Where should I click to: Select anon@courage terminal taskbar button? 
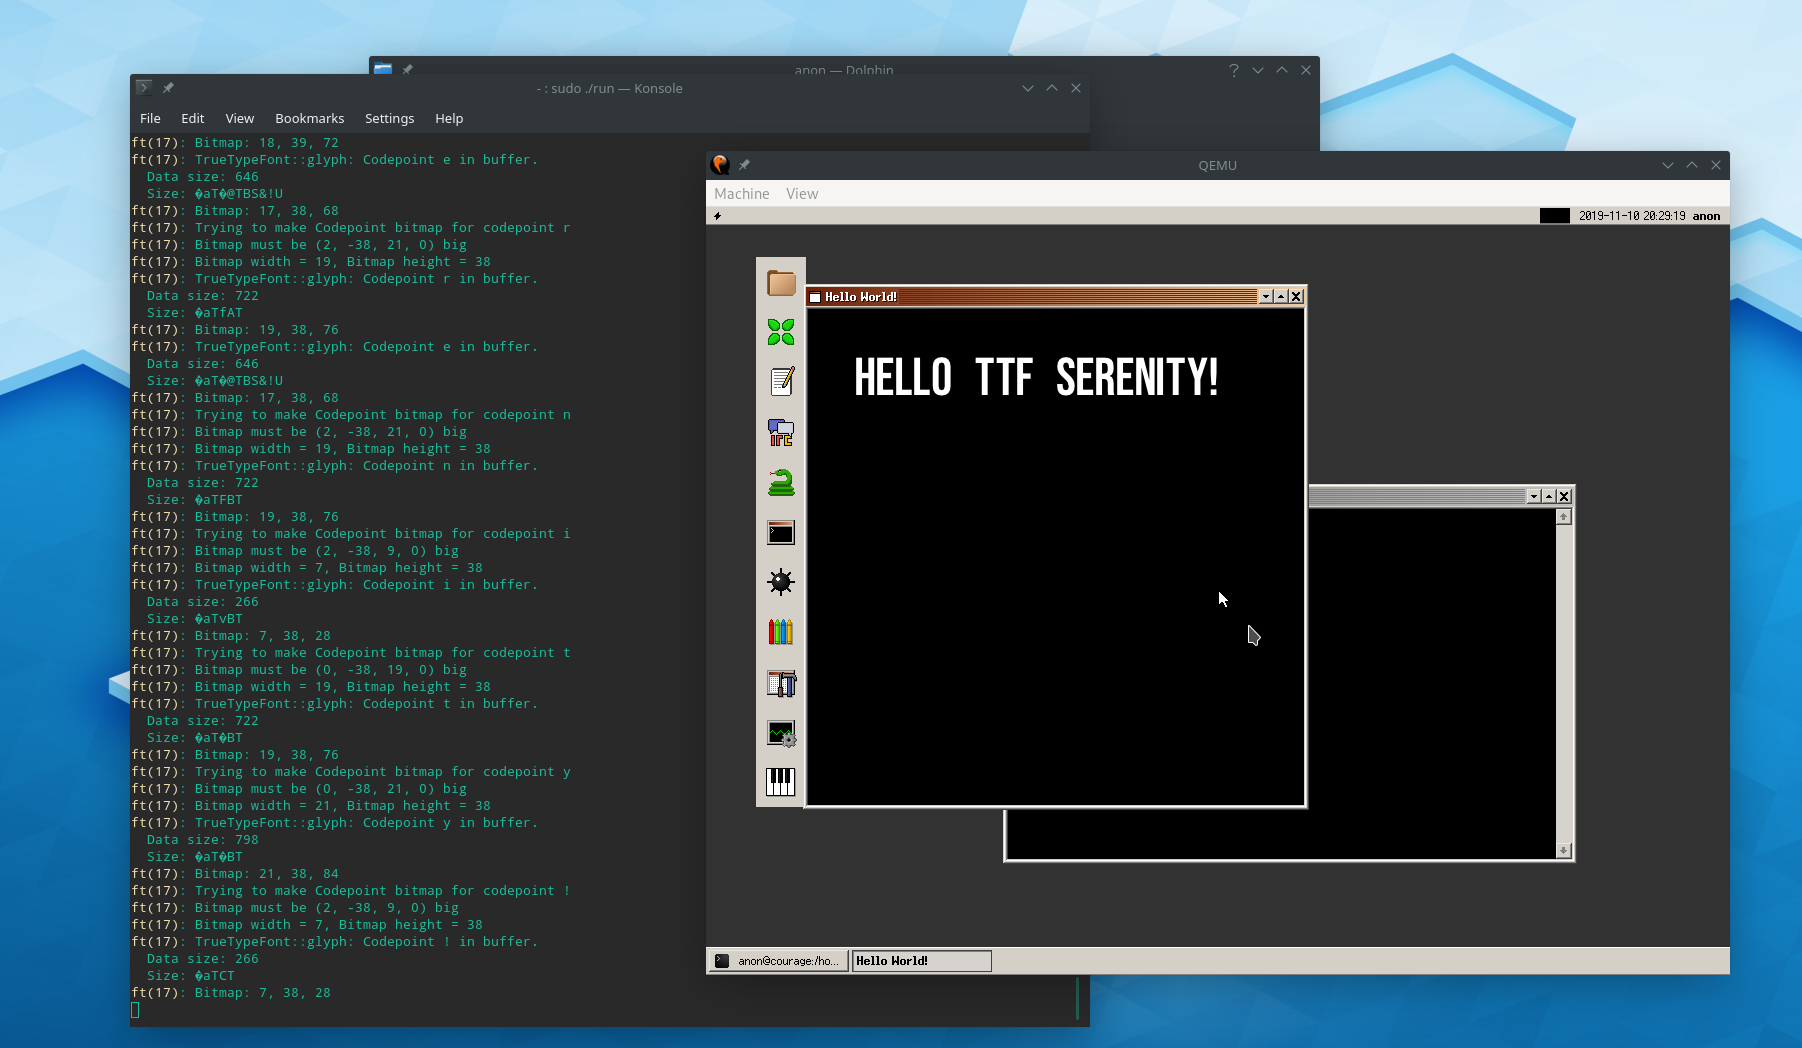(779, 961)
